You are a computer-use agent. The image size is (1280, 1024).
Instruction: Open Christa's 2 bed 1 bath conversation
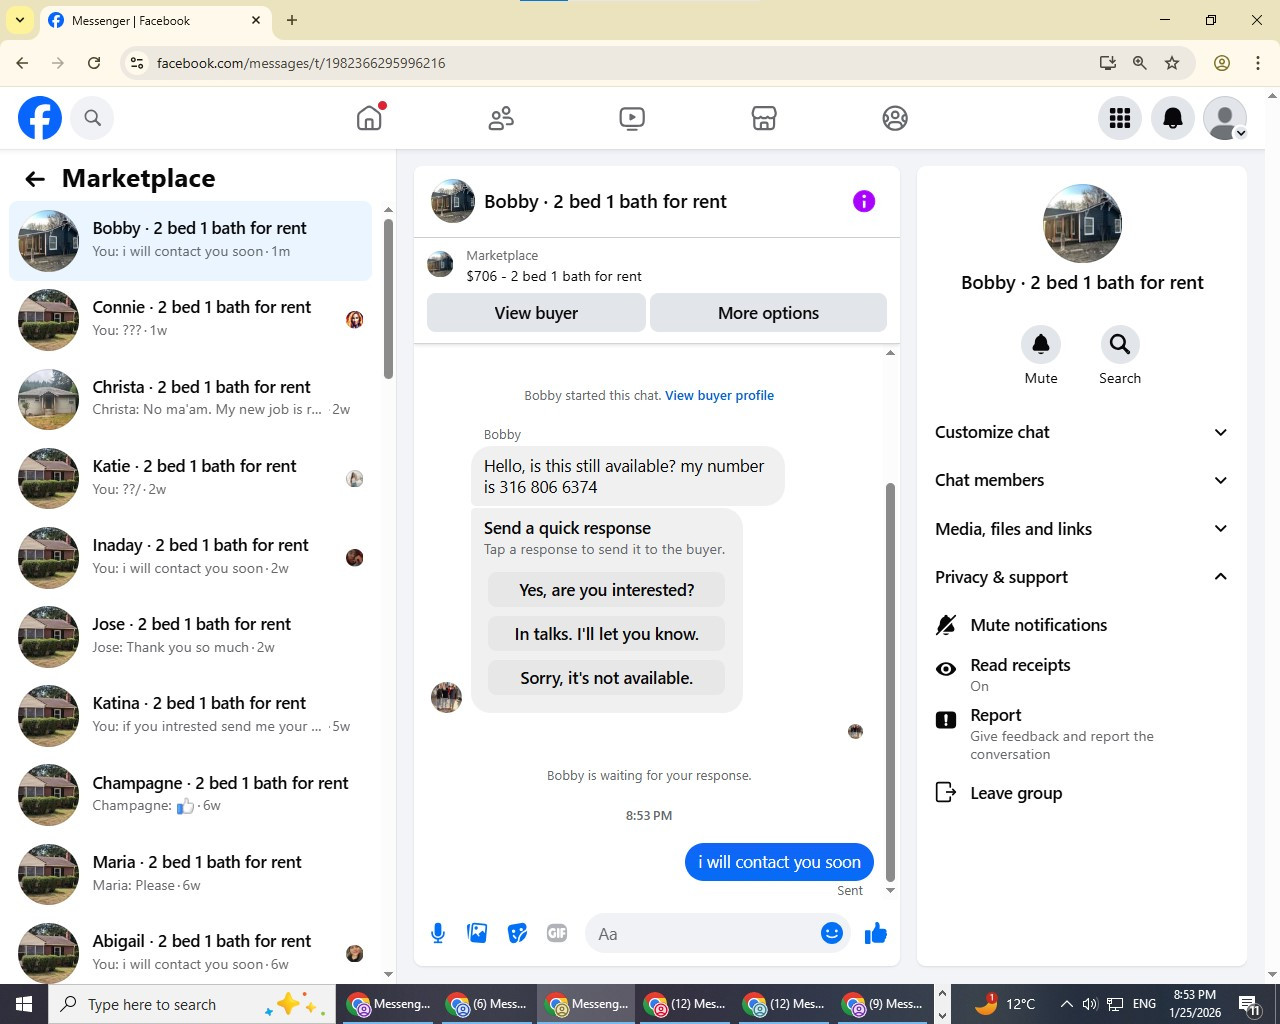[x=190, y=398]
